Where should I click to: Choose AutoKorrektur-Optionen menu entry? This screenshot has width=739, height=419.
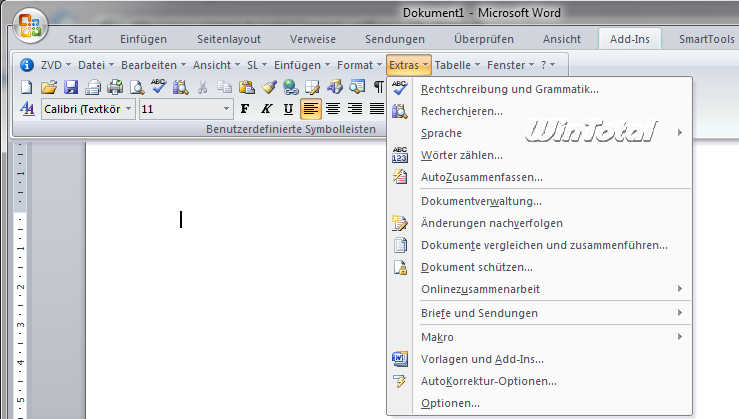tap(539, 381)
